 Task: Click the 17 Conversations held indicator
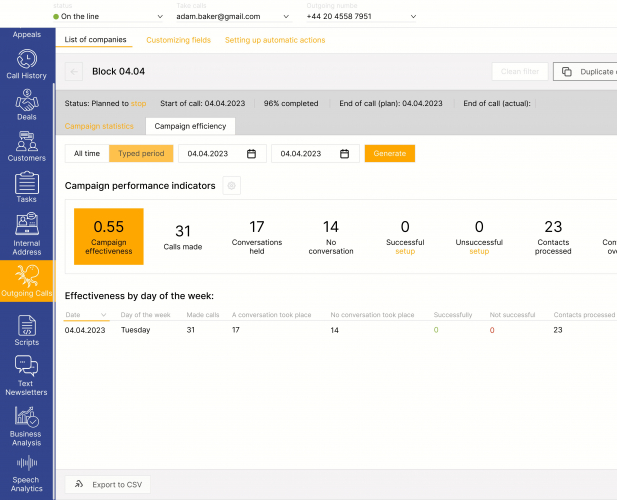click(257, 237)
